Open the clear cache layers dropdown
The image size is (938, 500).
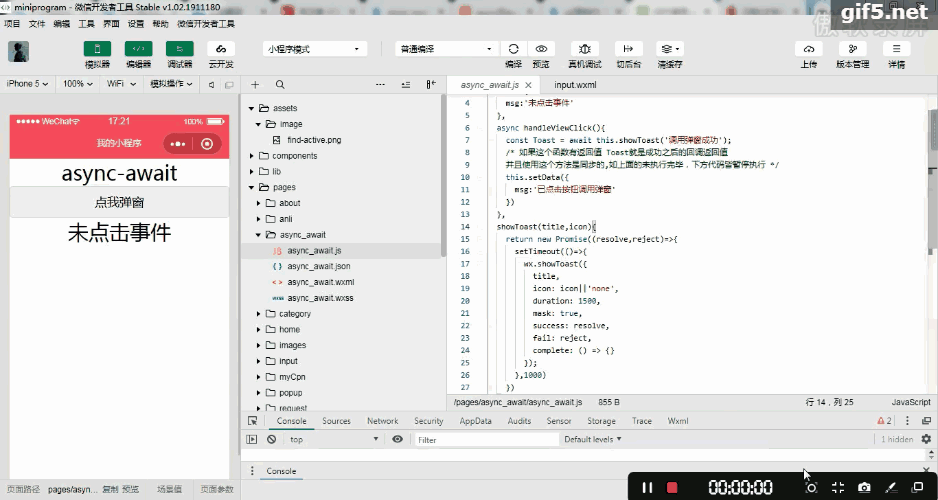pos(670,49)
